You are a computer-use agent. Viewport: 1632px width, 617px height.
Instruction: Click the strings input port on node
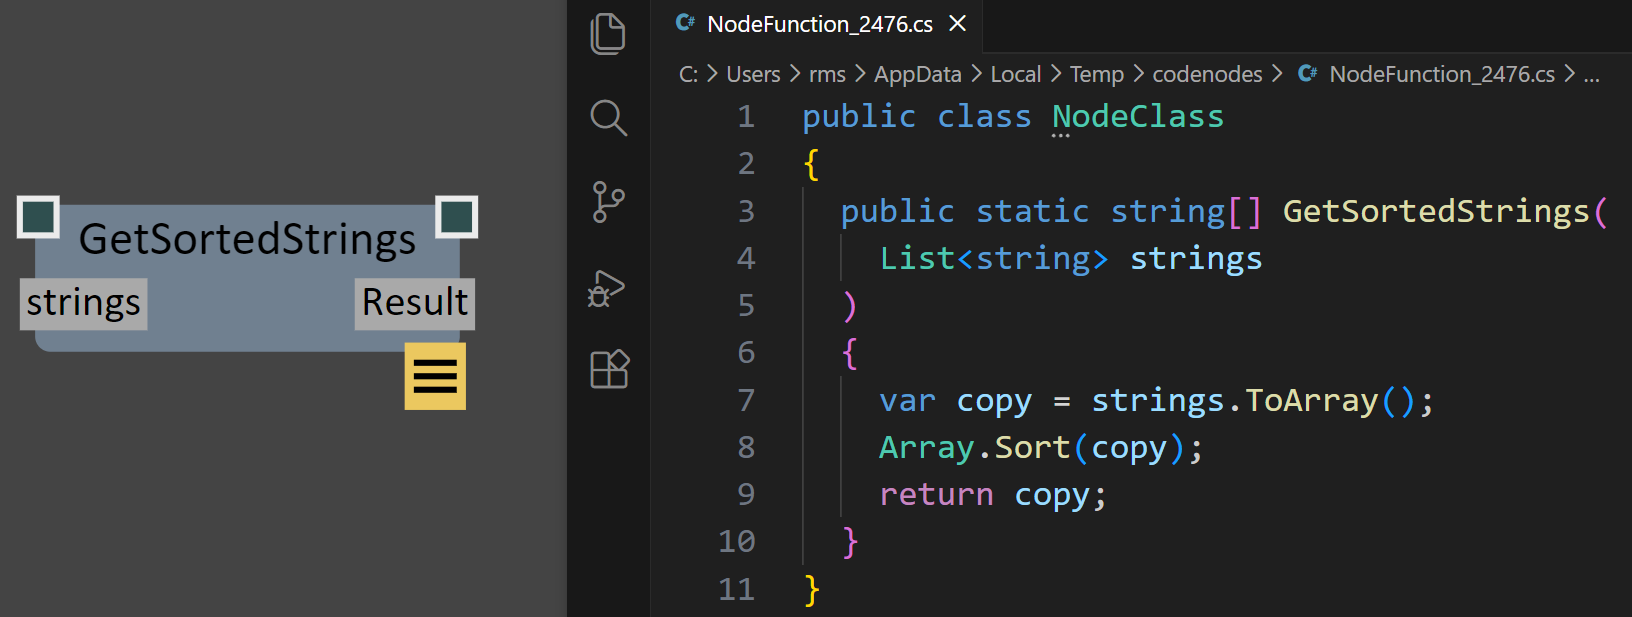(x=84, y=303)
